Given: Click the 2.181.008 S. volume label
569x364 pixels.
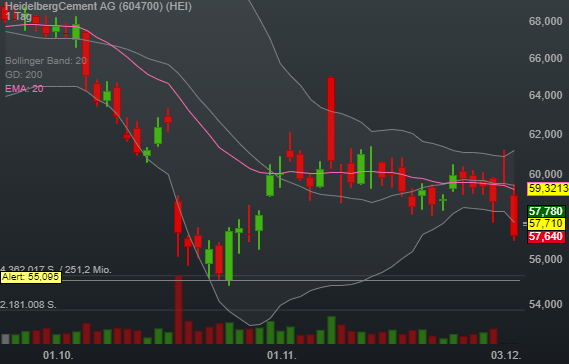Looking at the screenshot, I should (x=28, y=304).
